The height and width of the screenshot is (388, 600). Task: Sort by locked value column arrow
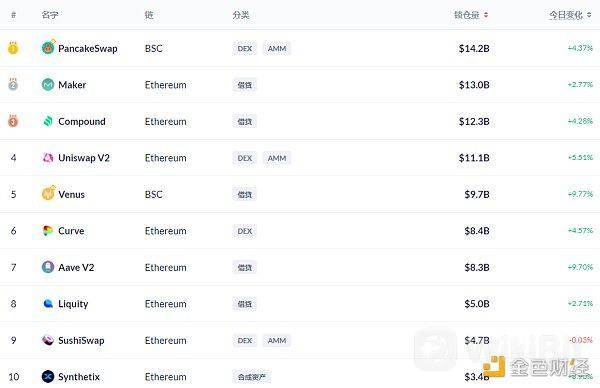point(486,15)
